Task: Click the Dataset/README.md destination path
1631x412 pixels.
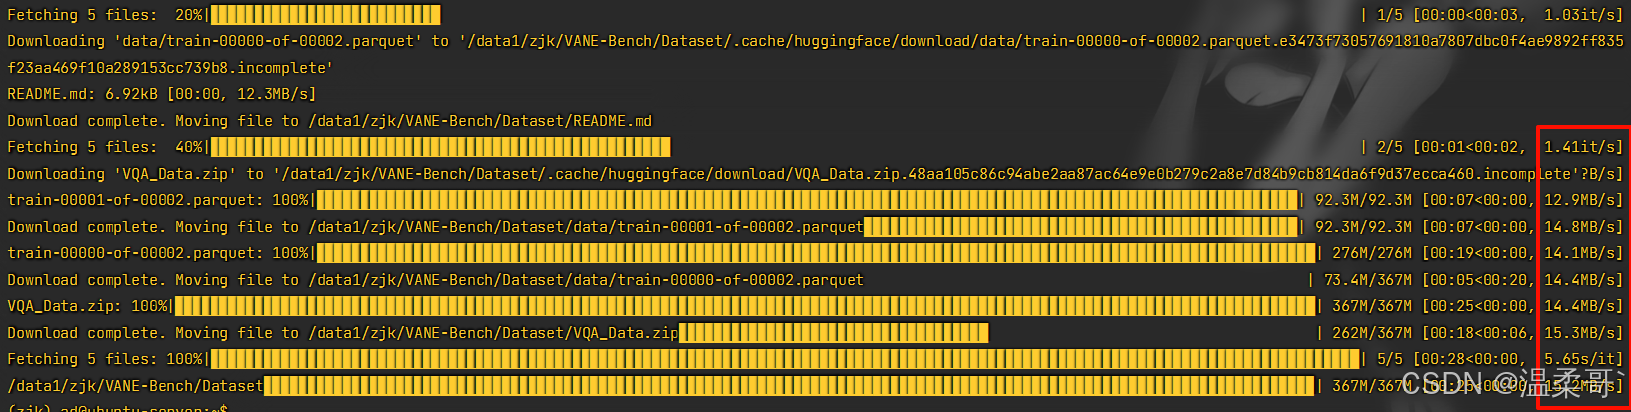Action: [480, 121]
